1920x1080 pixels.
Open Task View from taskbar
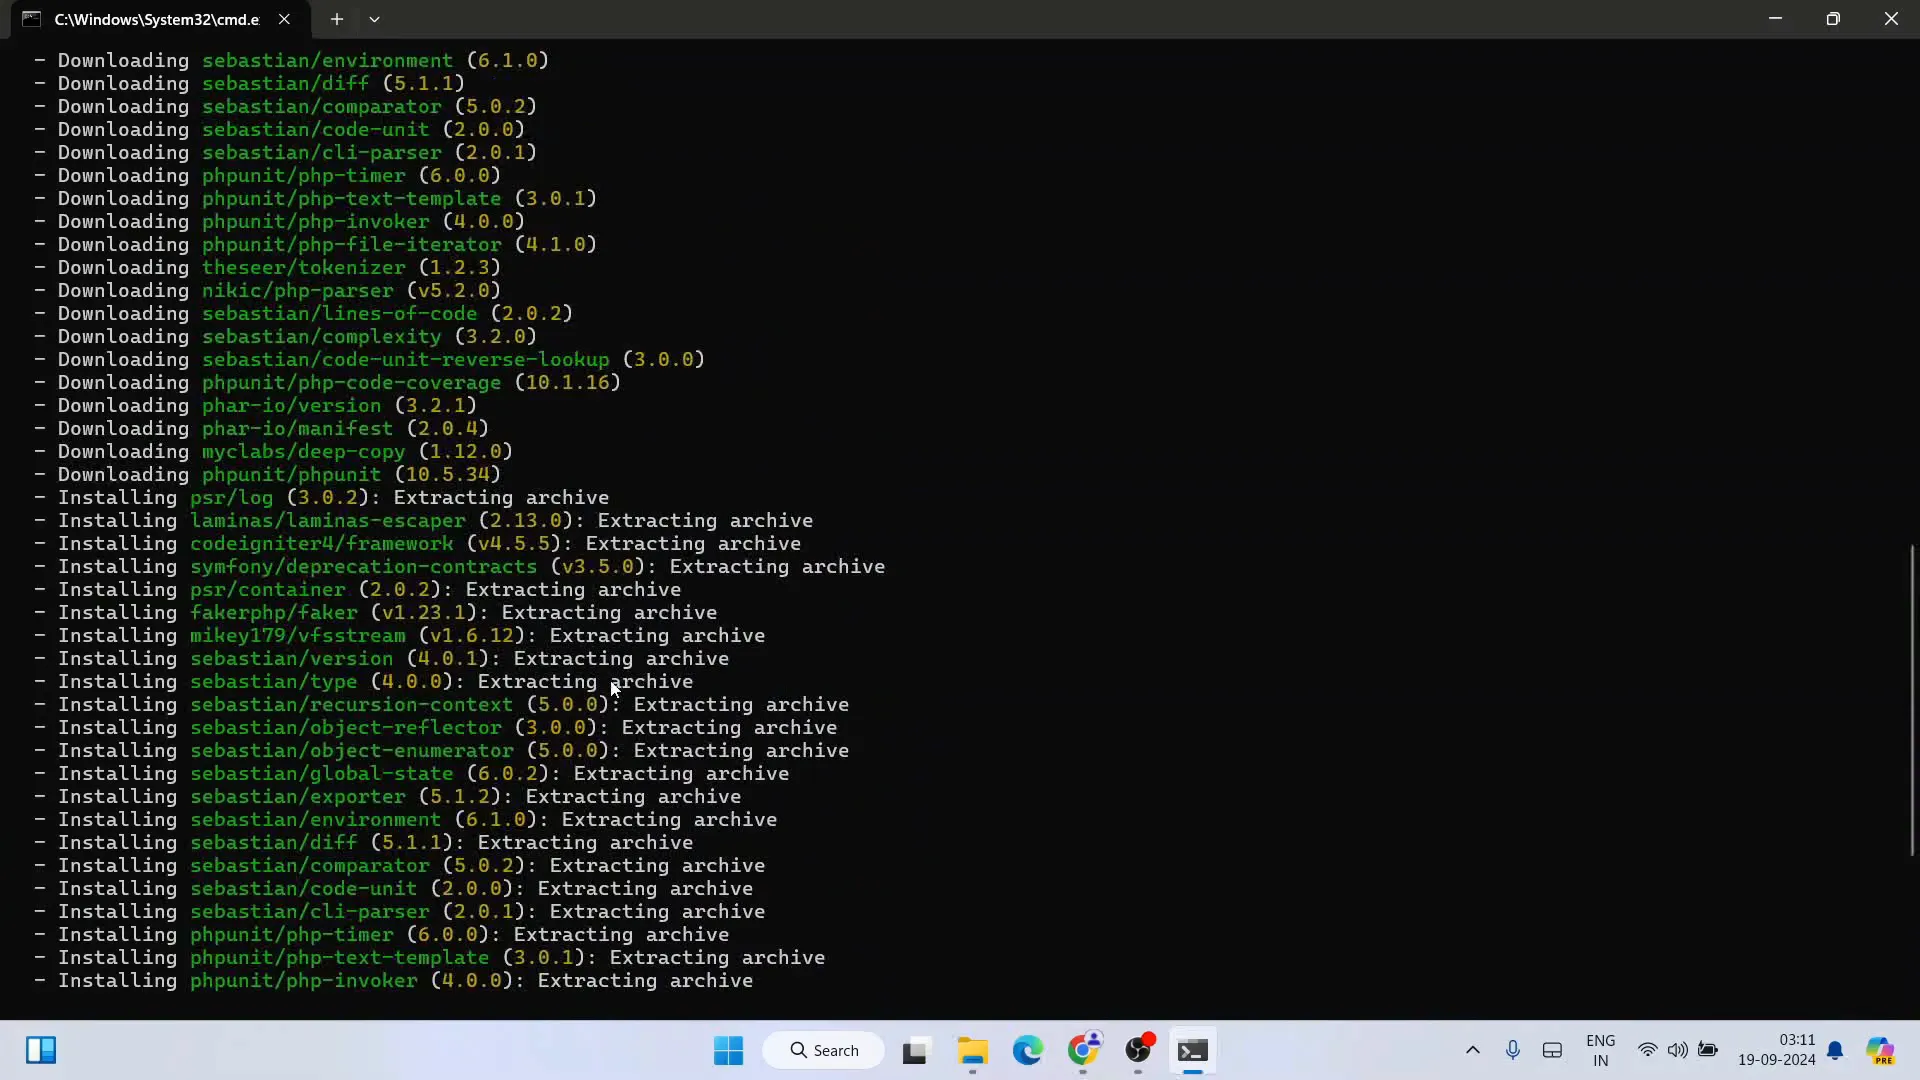pos(915,1050)
